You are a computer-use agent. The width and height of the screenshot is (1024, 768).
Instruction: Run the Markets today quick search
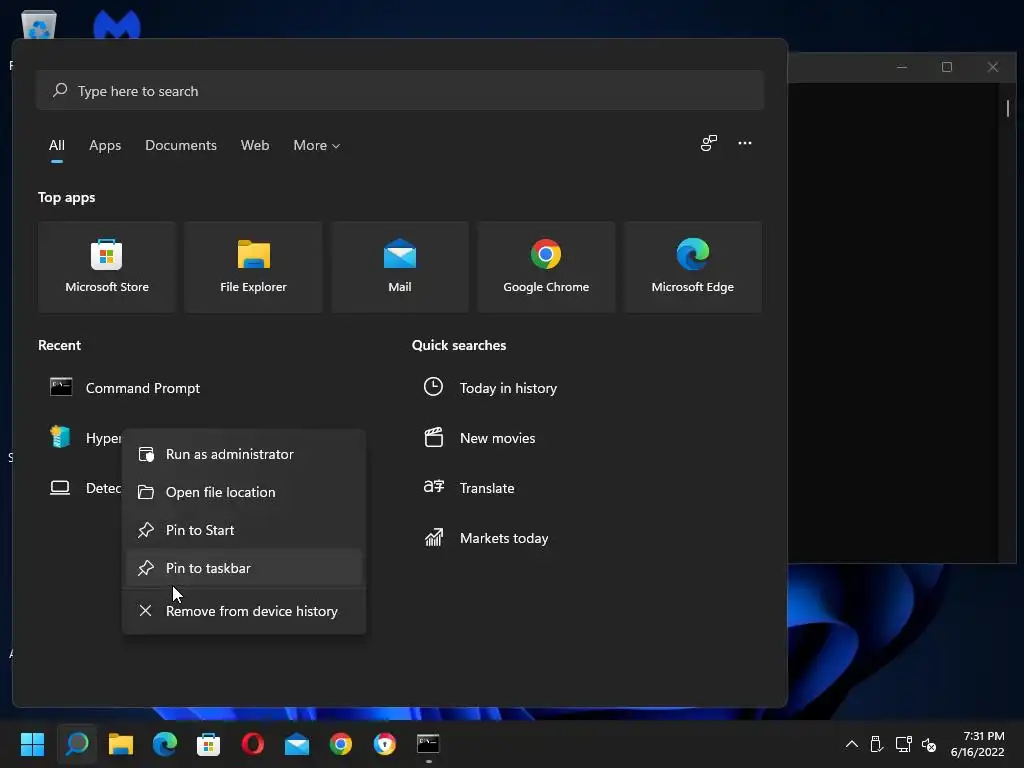[x=486, y=538]
